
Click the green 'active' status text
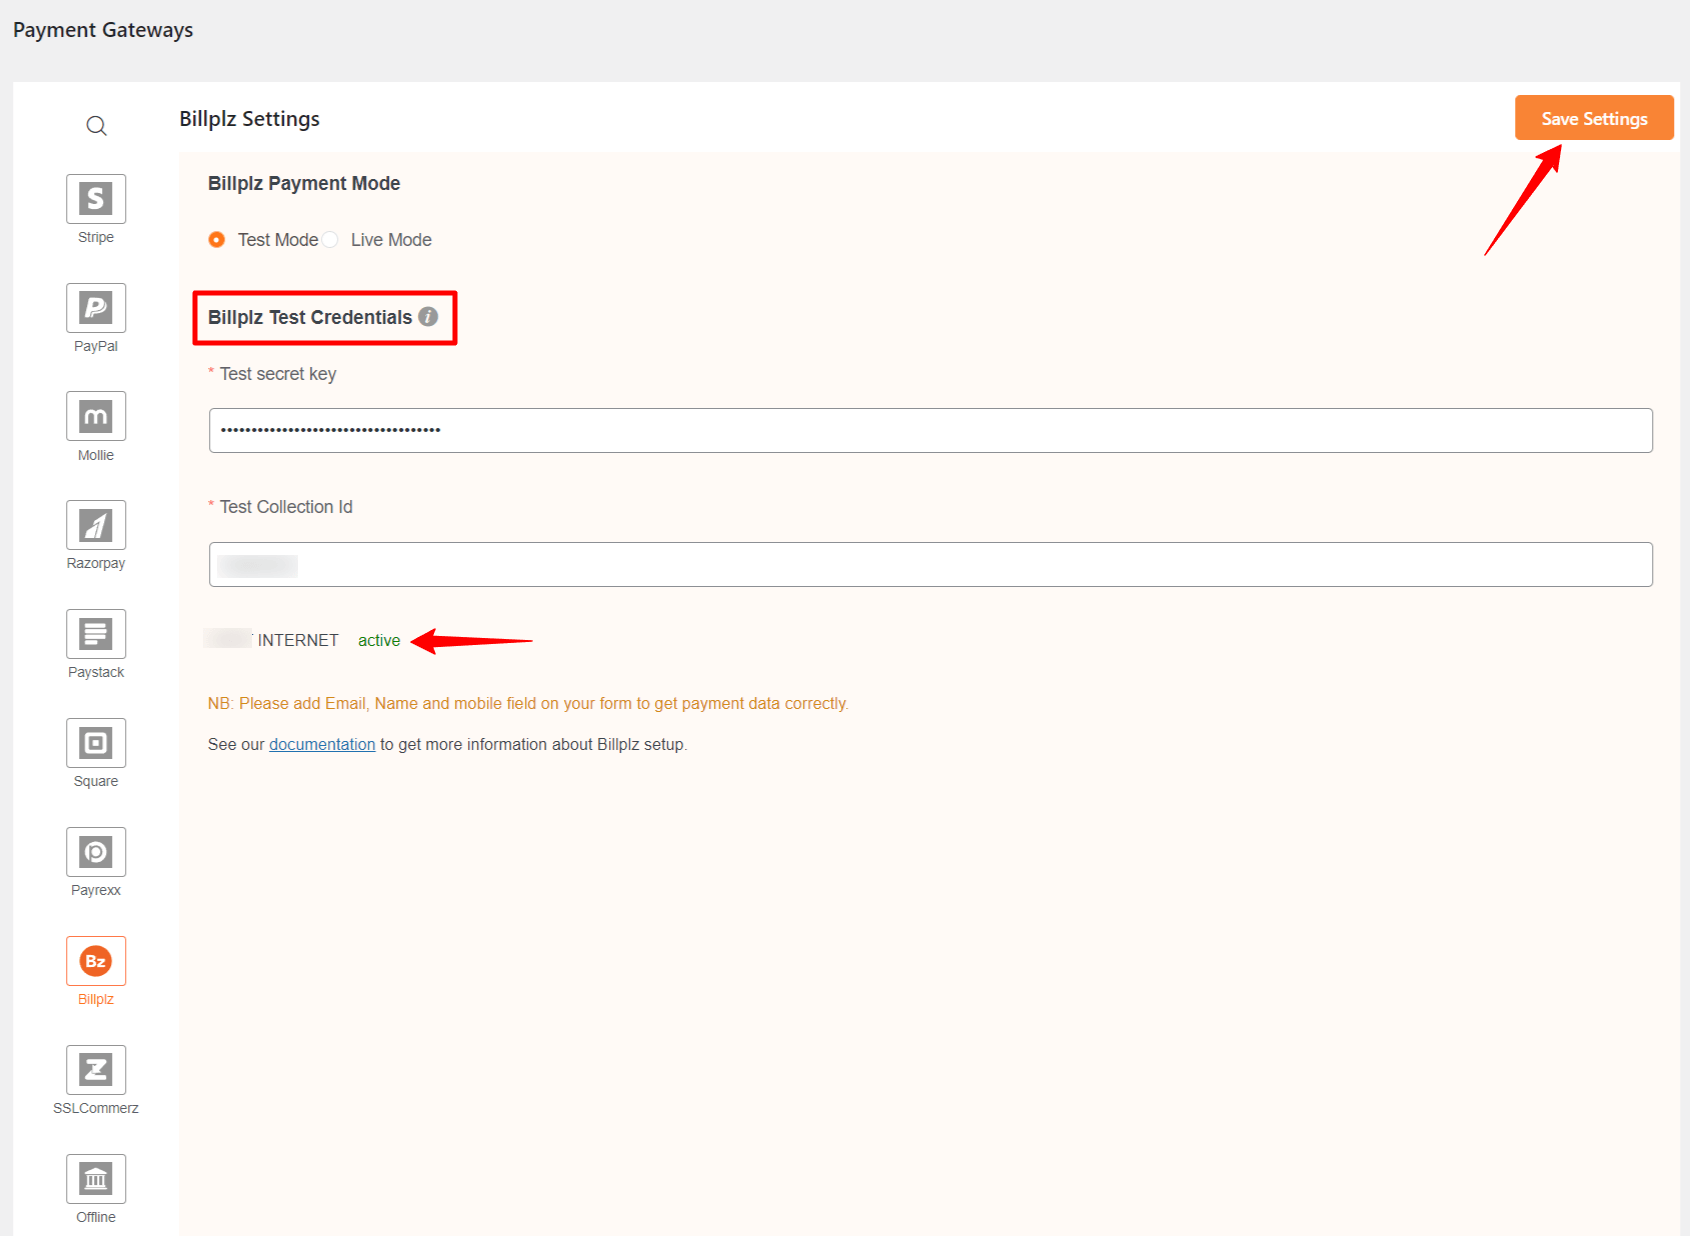point(379,640)
